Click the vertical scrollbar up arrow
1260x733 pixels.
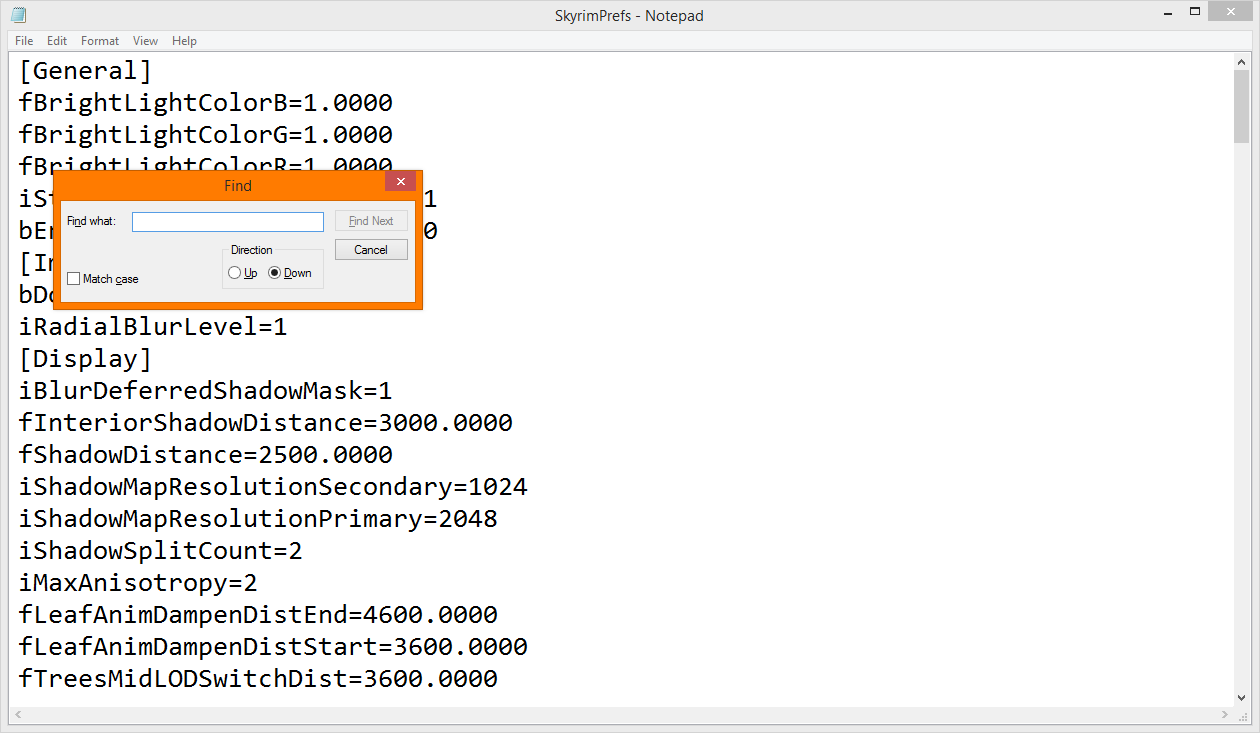1242,62
